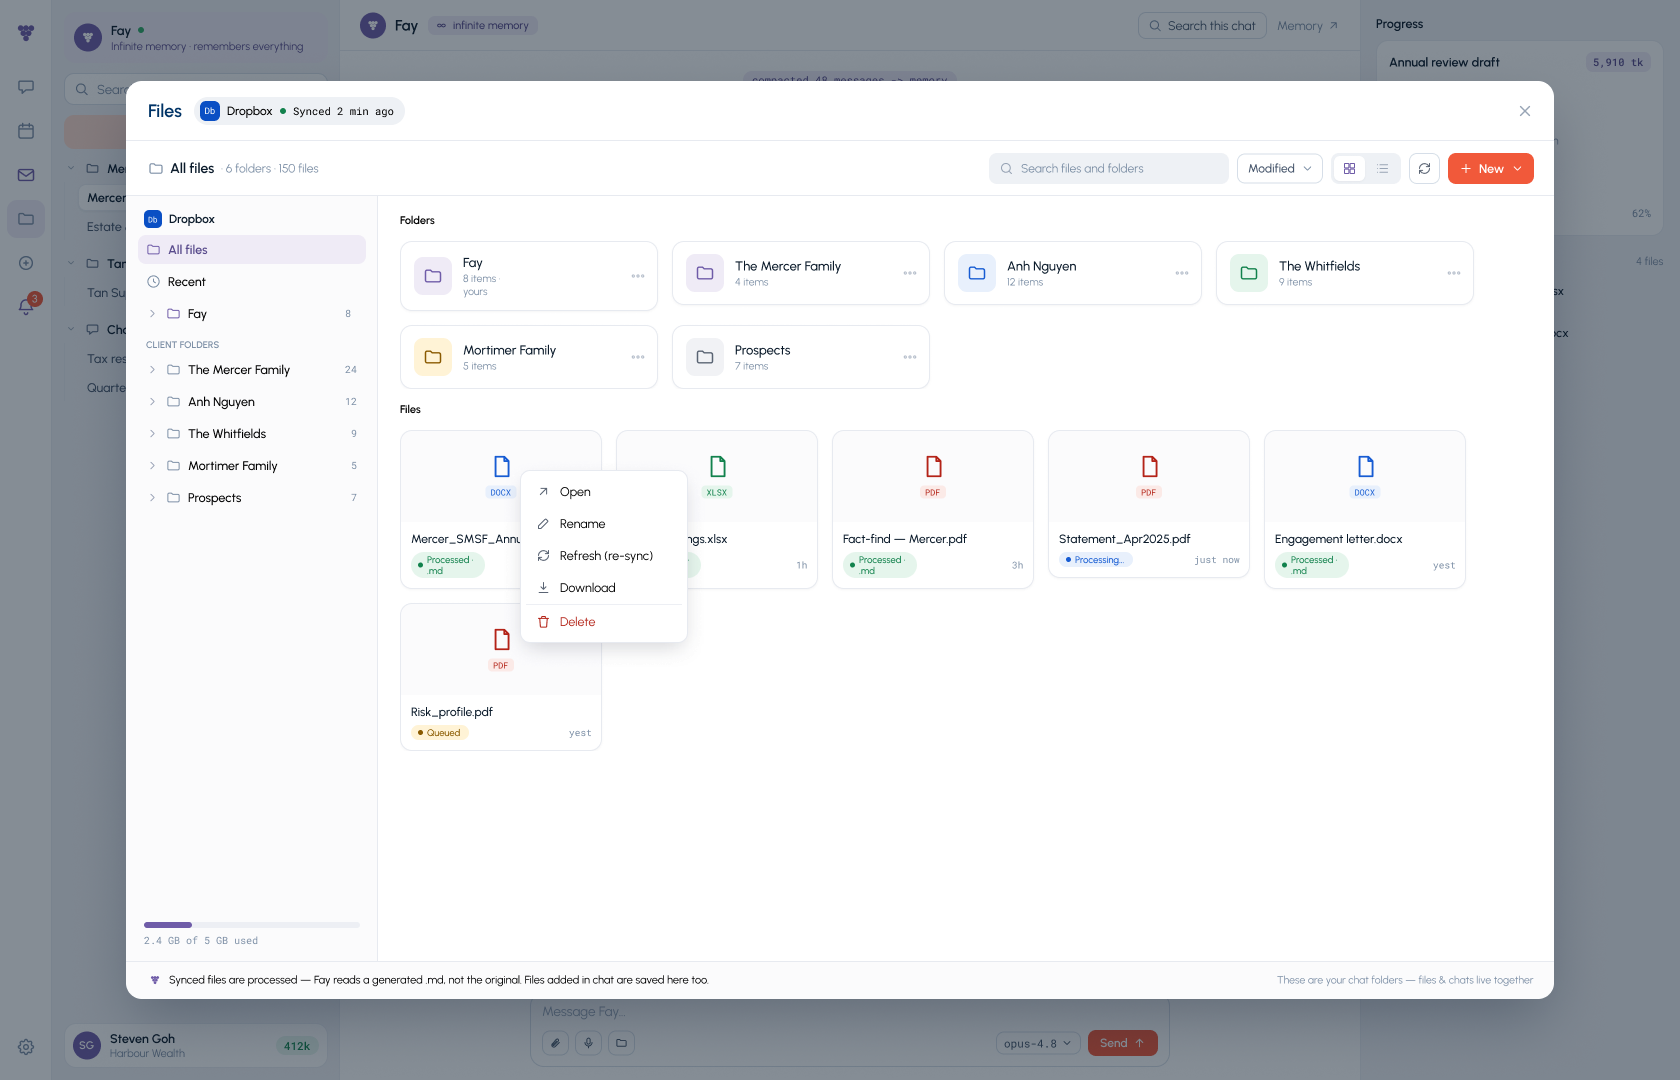Viewport: 1680px width, 1080px height.
Task: Choose Refresh (re-sync) from context menu
Action: (x=604, y=556)
